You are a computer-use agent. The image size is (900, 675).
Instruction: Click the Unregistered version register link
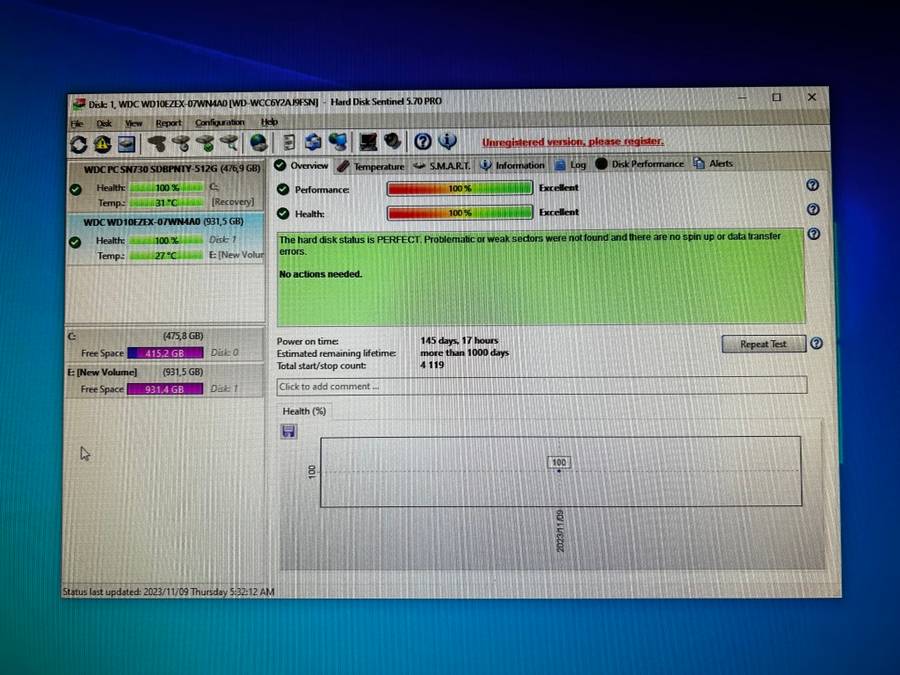pos(572,142)
